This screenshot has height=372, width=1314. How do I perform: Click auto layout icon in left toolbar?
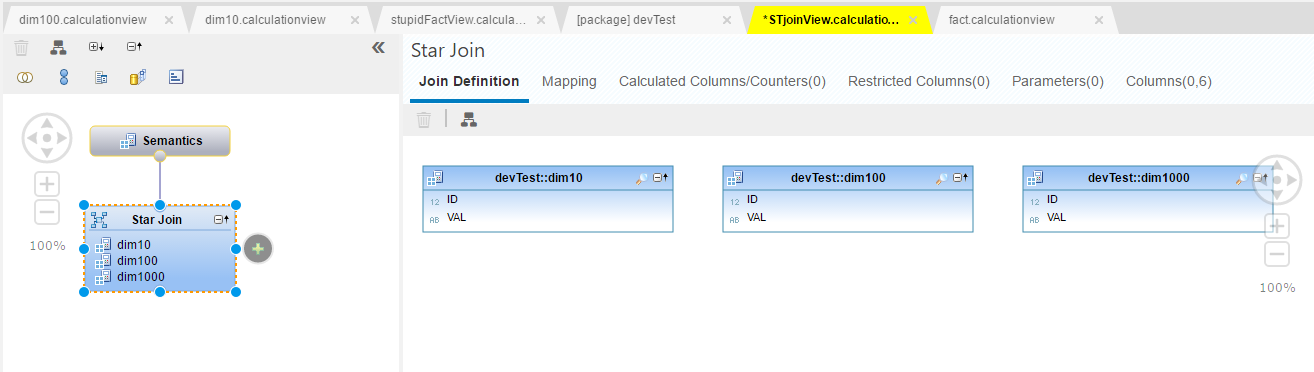tap(58, 47)
